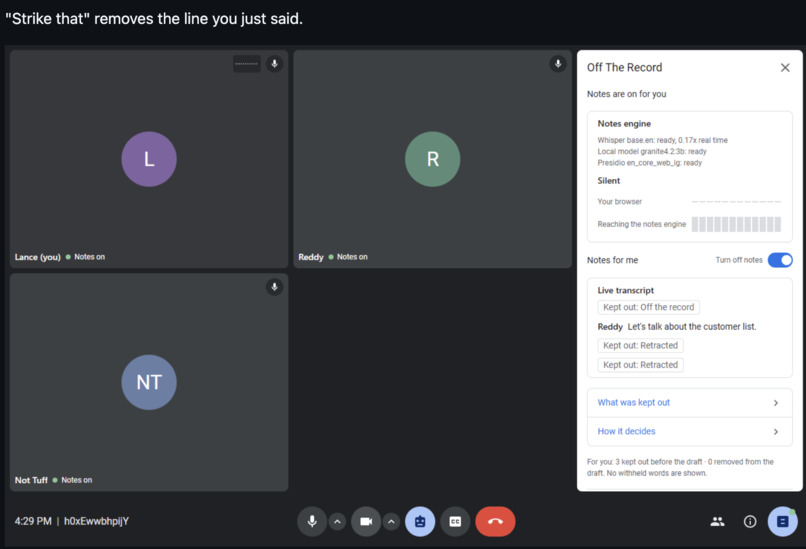Open microphone options chevron next to mic button
The image size is (806, 549).
[x=337, y=522]
